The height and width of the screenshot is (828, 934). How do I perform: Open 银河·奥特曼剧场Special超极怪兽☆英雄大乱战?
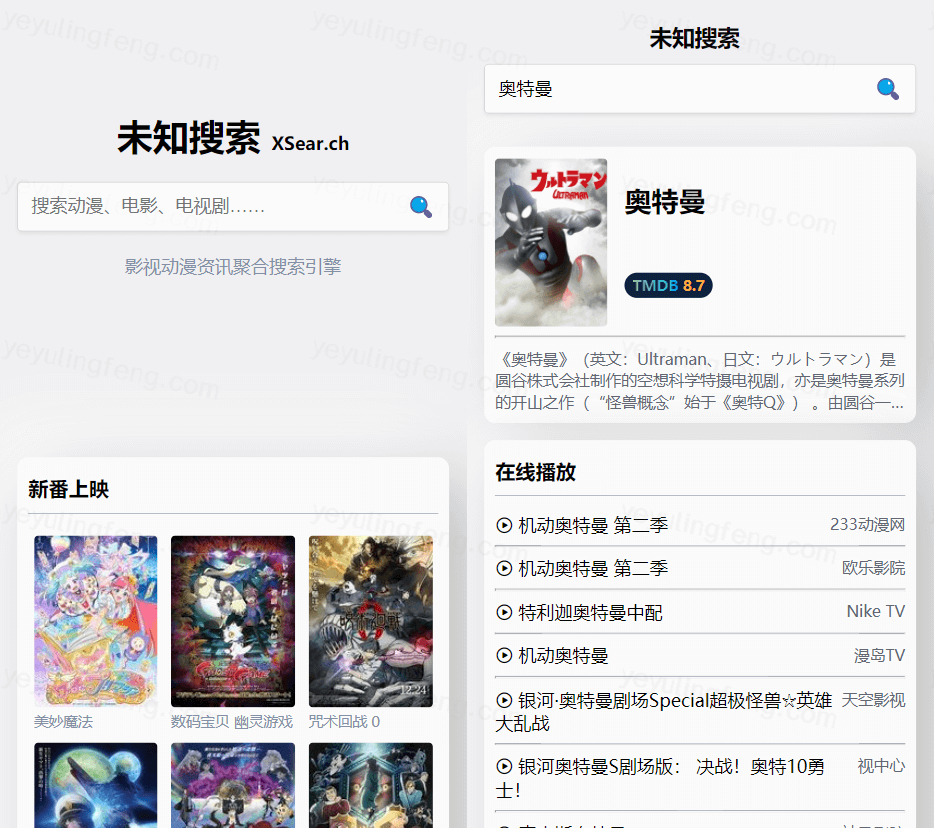point(664,712)
